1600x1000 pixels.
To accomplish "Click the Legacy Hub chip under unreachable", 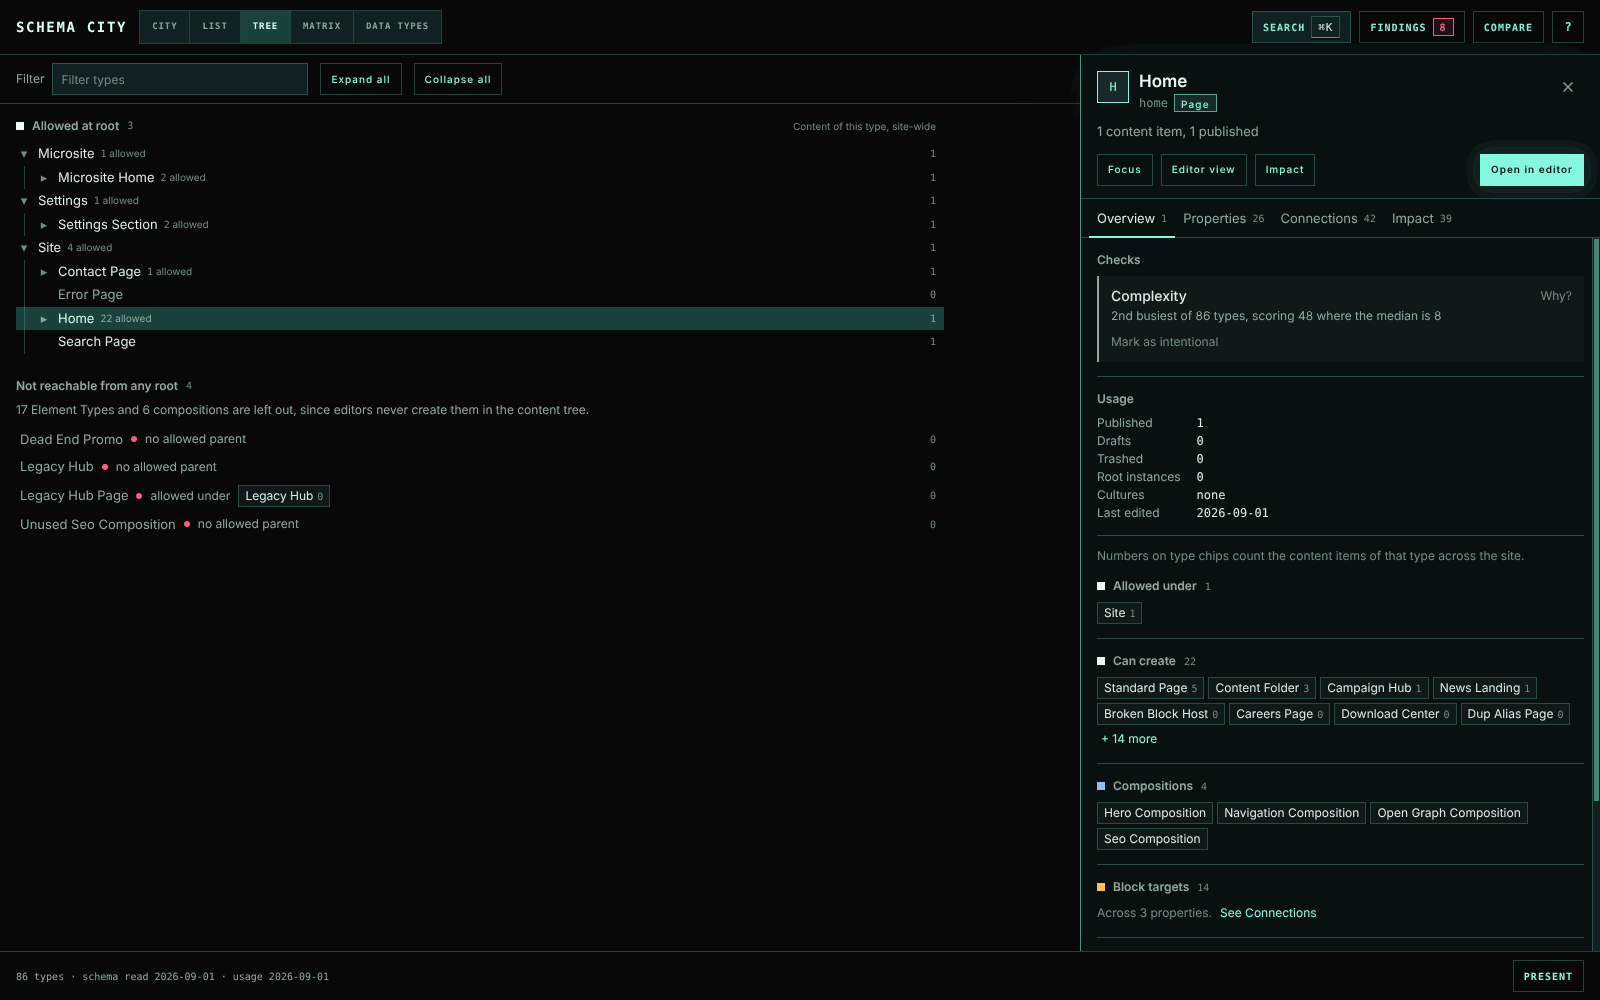I will 284,496.
